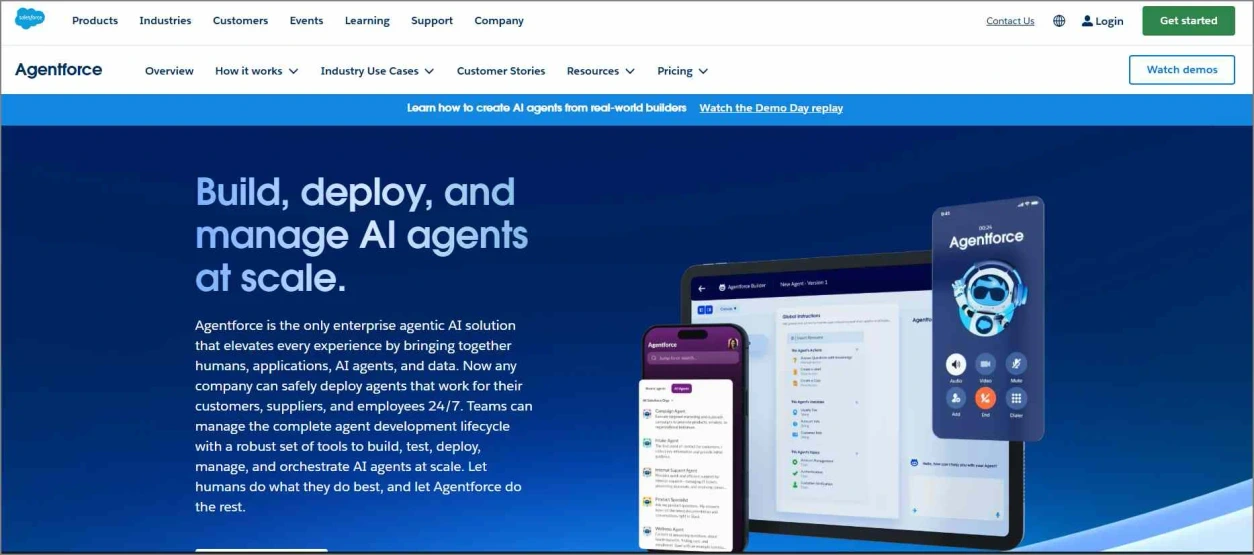Click the Agentforce logo in the sub-navigation
Screen dimensions: 1254x555
58,70
